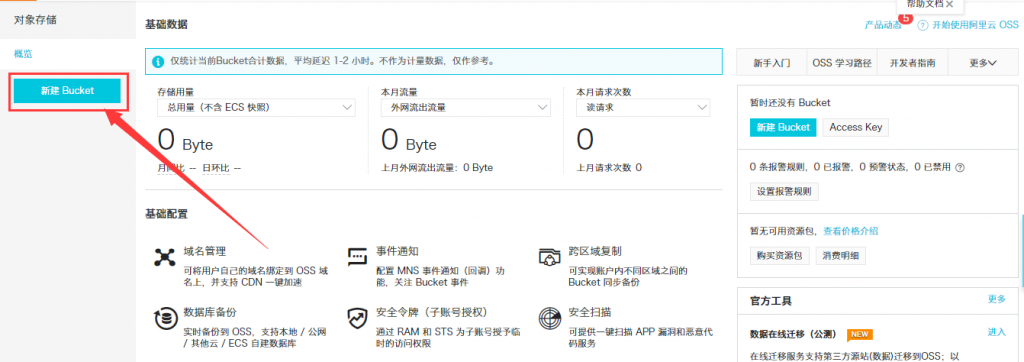Click the 数据在线迁移（公测） title

click(794, 335)
